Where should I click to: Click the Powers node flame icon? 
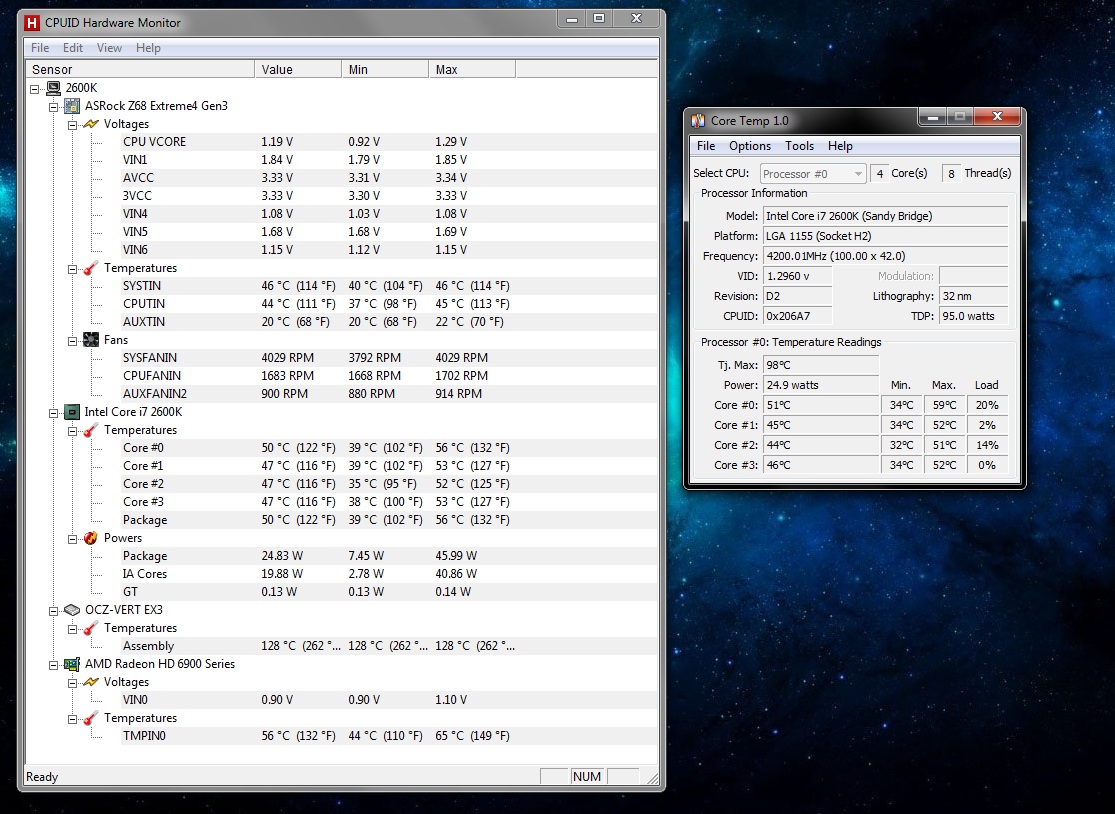tap(91, 538)
